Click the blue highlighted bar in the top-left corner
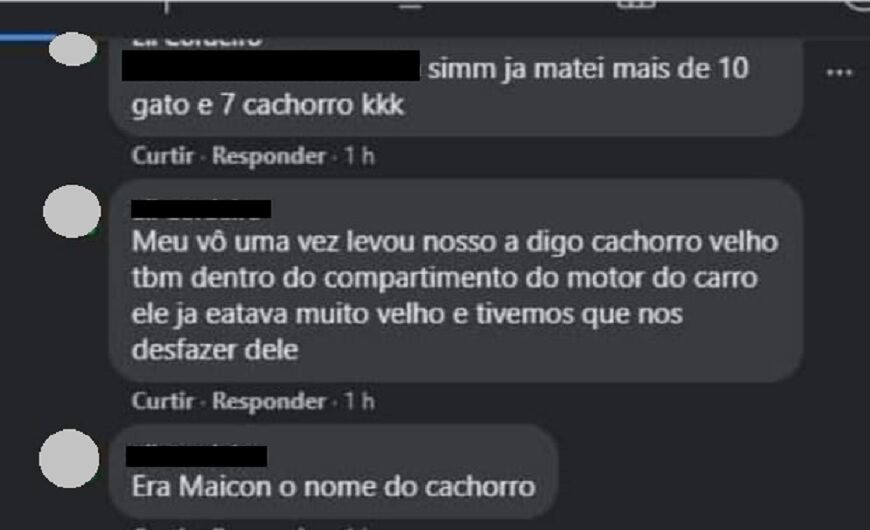 [28, 37]
